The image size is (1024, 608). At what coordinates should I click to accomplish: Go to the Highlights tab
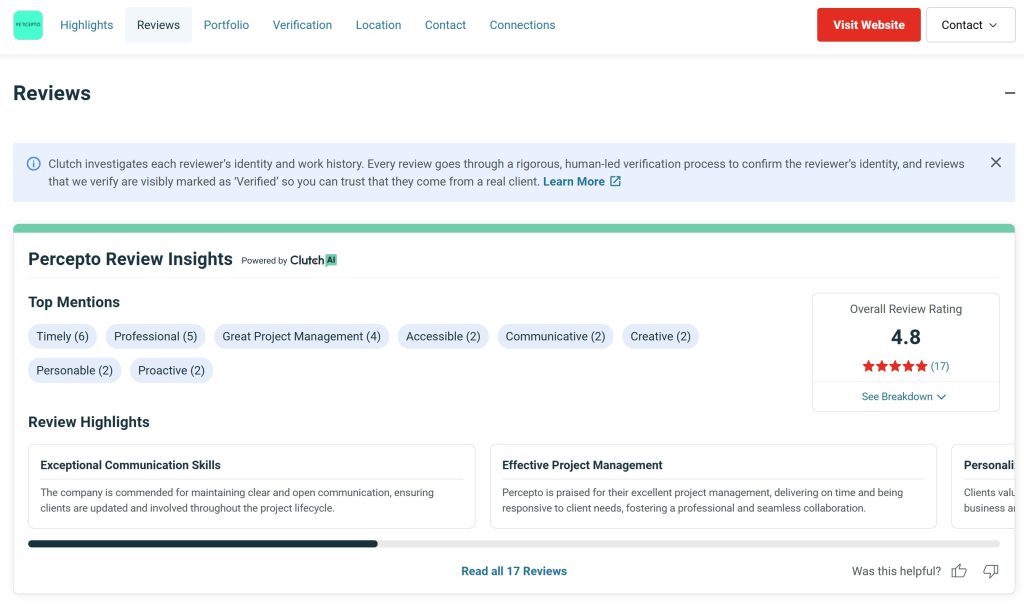(86, 25)
